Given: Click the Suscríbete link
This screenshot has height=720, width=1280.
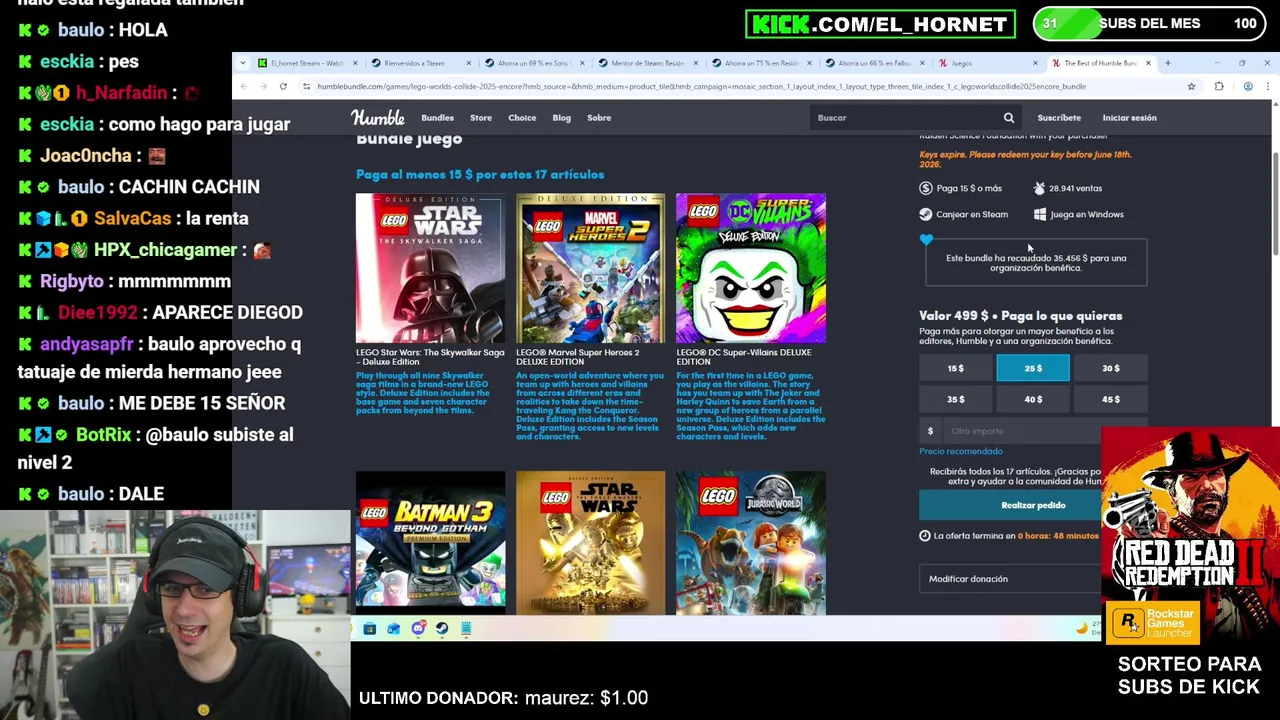Looking at the screenshot, I should [1059, 118].
